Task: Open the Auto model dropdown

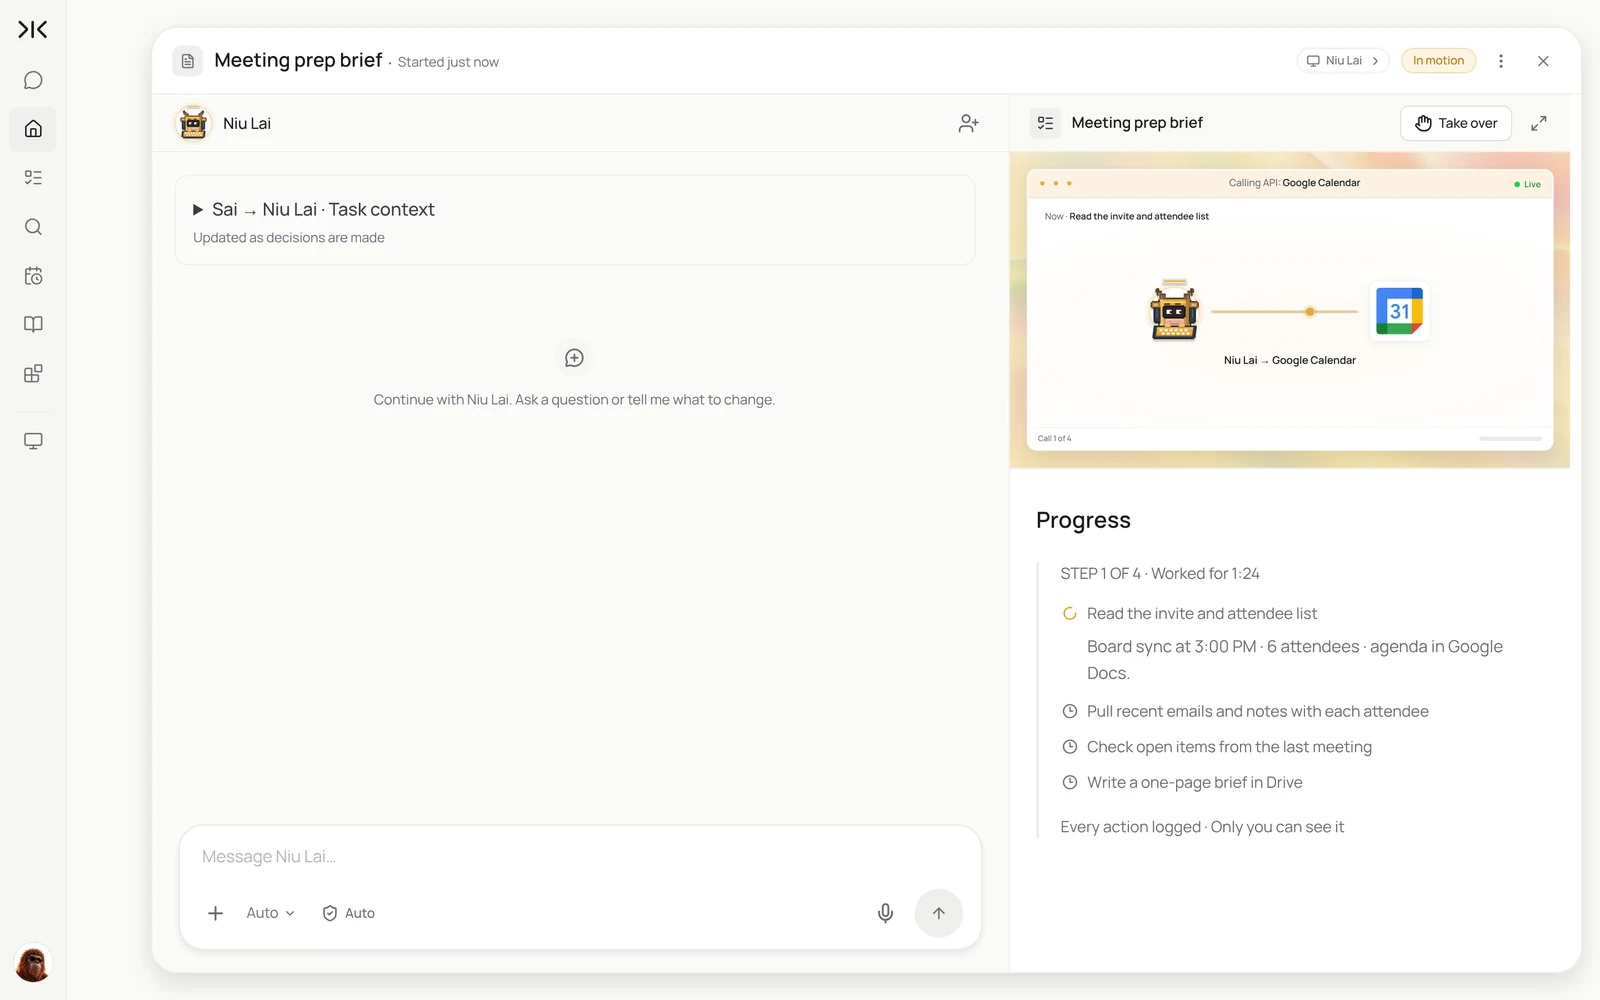Action: coord(270,913)
